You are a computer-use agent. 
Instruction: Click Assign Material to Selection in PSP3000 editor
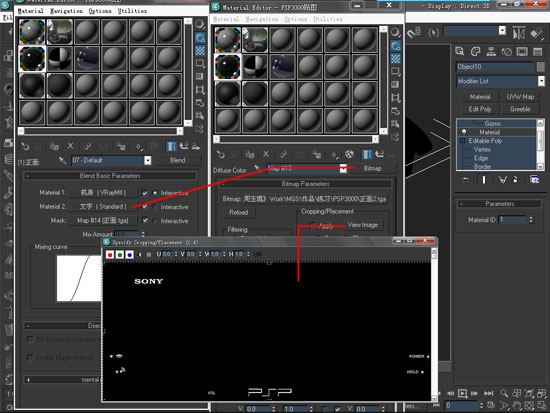[250, 154]
